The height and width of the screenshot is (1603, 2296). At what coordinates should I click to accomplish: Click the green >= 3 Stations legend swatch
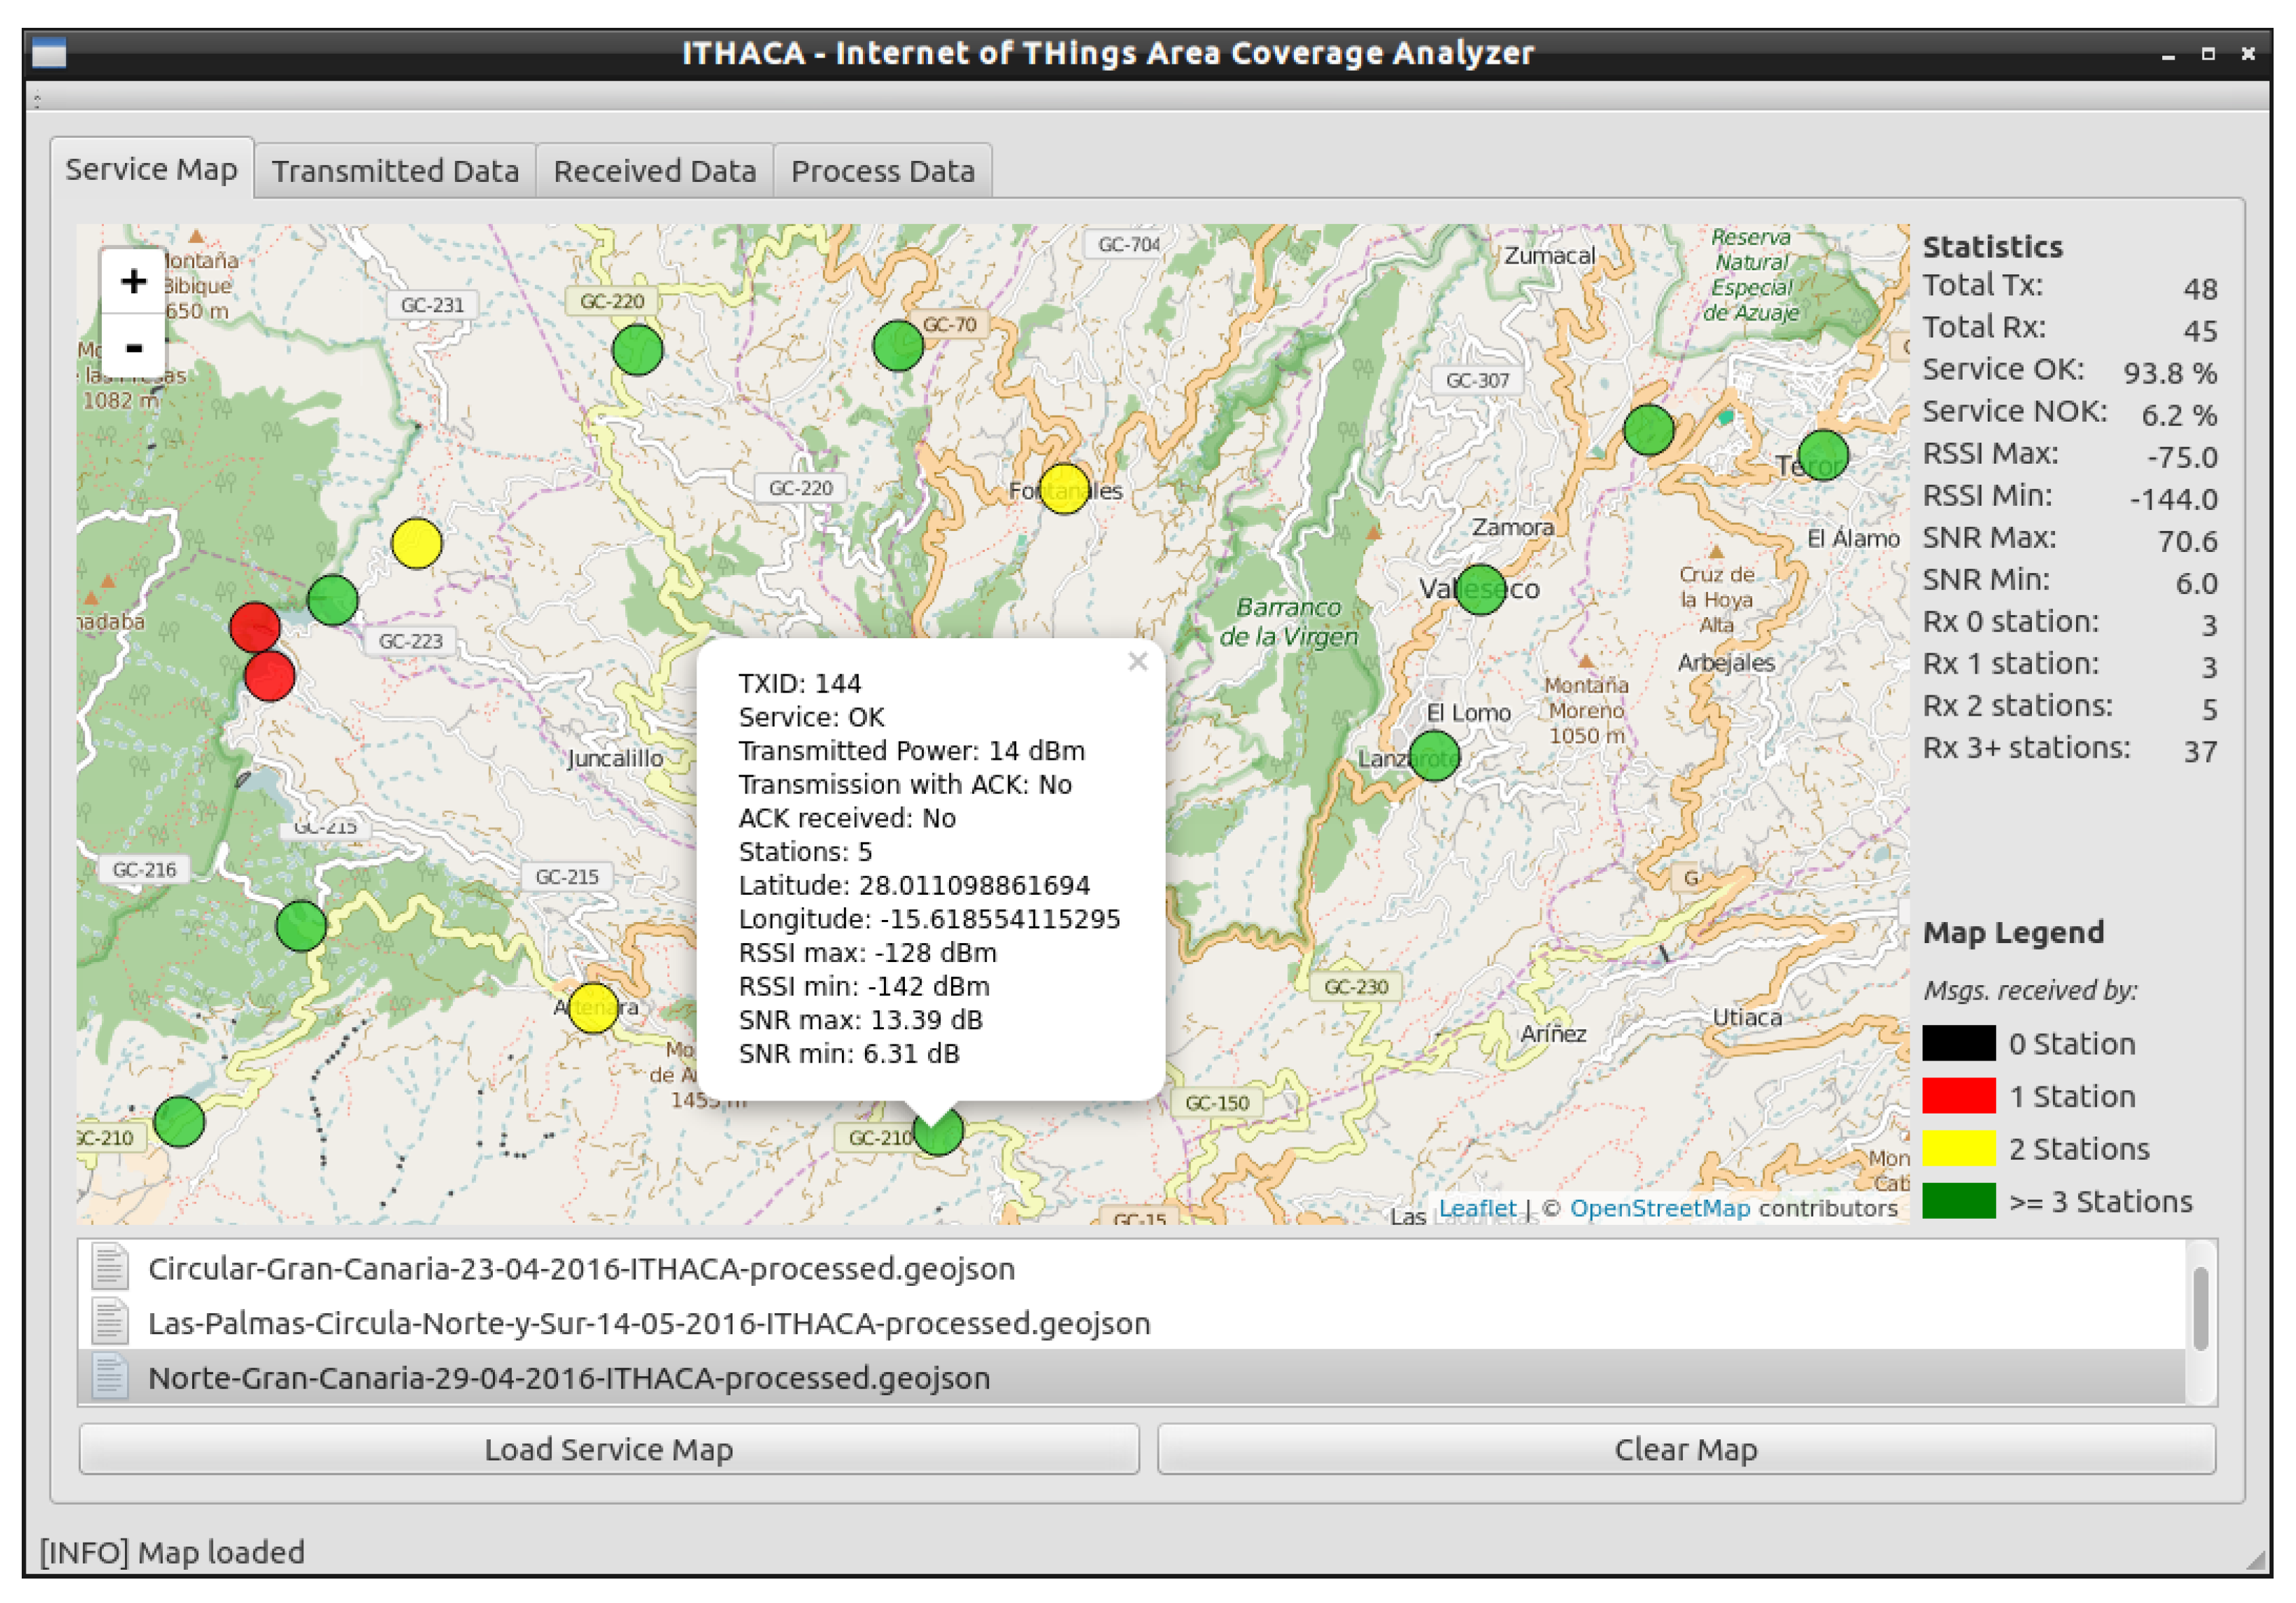(1959, 1201)
